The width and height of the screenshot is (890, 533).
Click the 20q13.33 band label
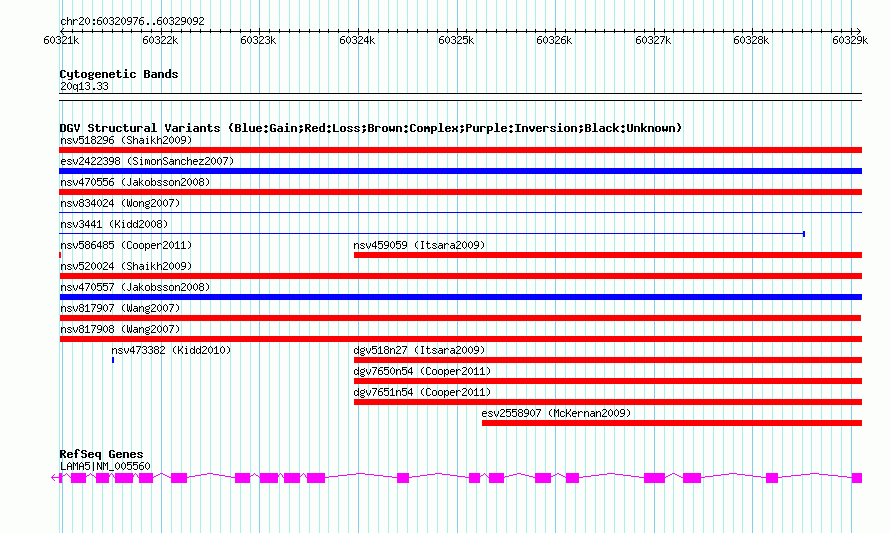coord(84,86)
